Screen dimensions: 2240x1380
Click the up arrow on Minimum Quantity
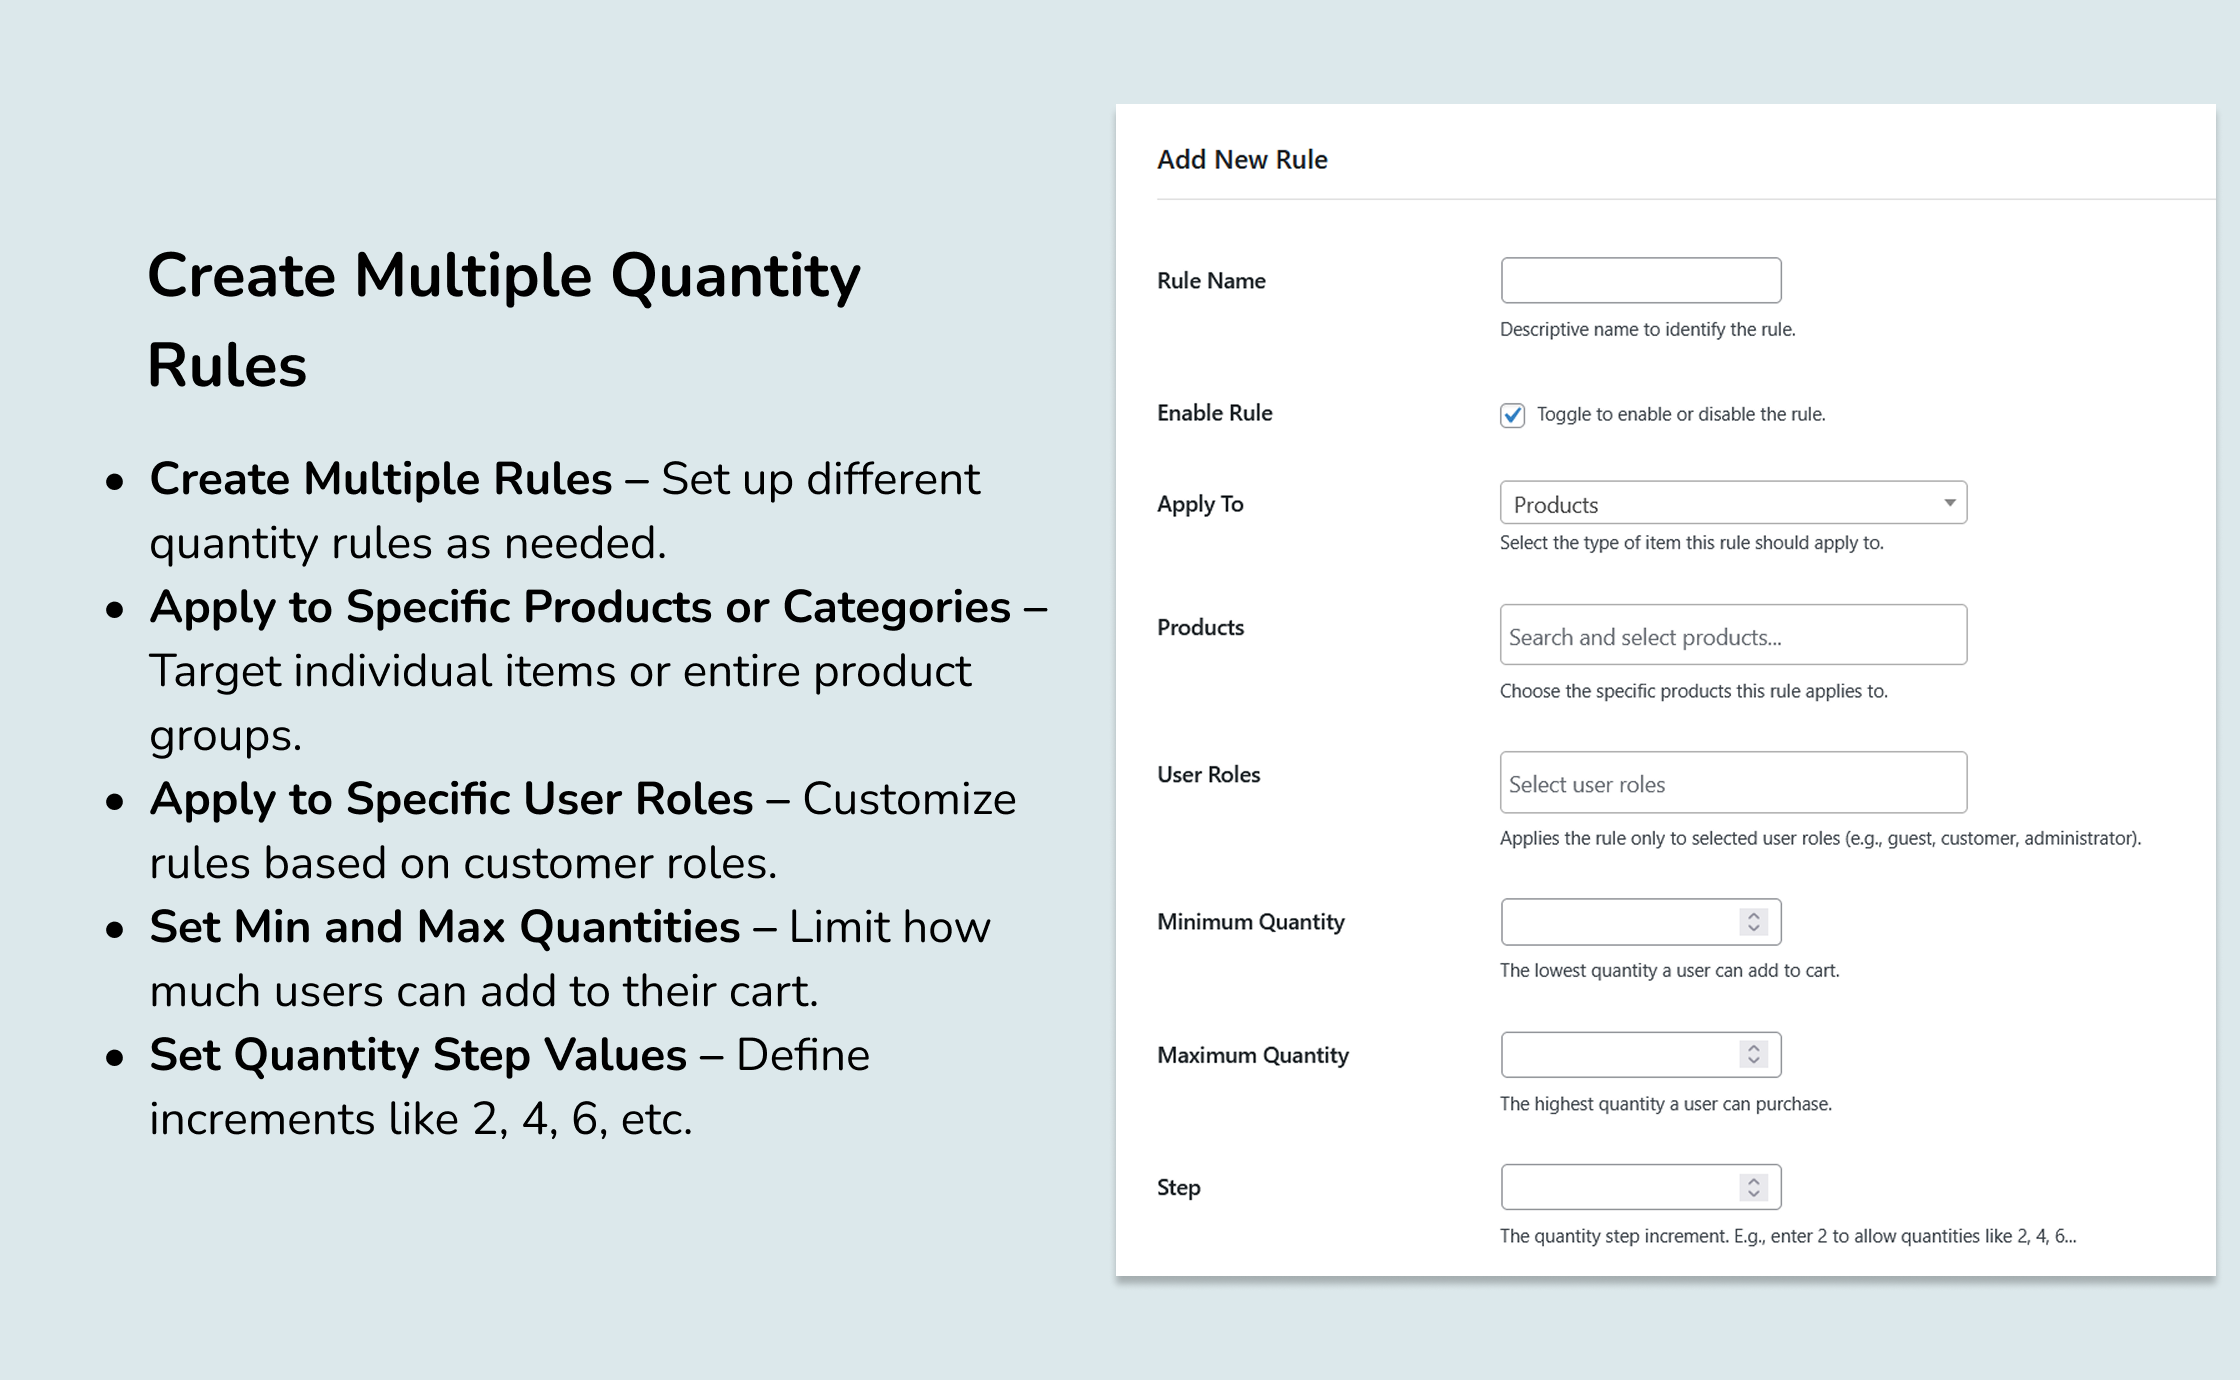1753,916
